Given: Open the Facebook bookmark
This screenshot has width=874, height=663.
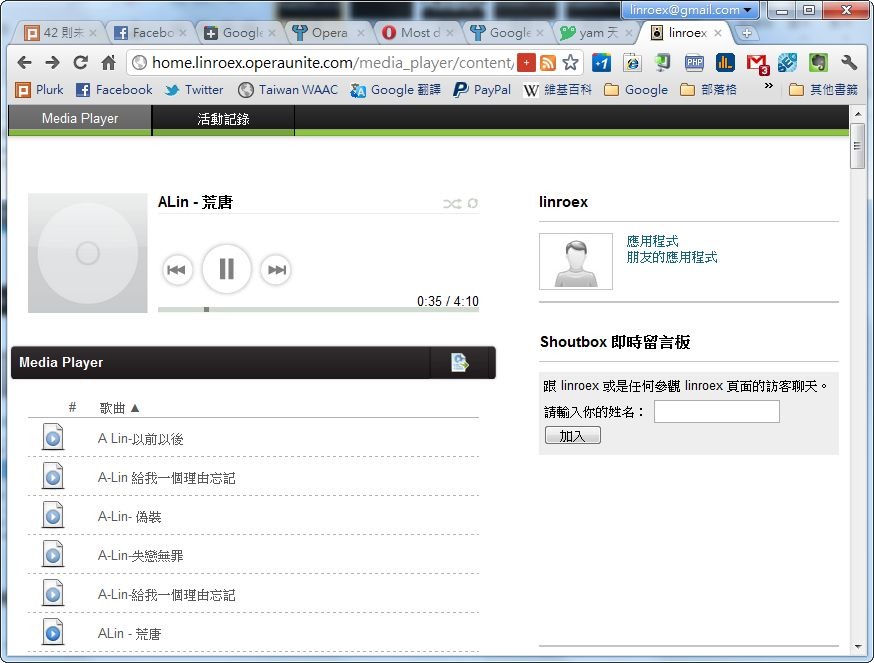Looking at the screenshot, I should (114, 89).
